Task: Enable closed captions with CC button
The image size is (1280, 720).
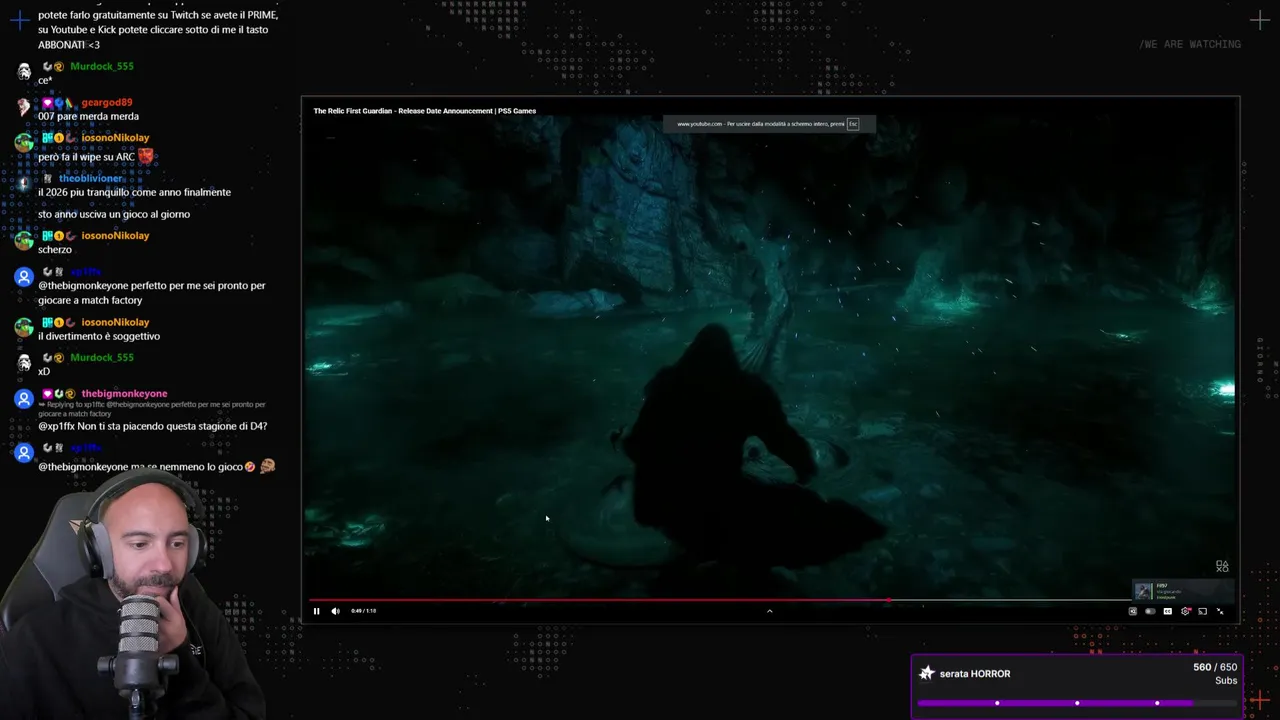Action: 1167,611
